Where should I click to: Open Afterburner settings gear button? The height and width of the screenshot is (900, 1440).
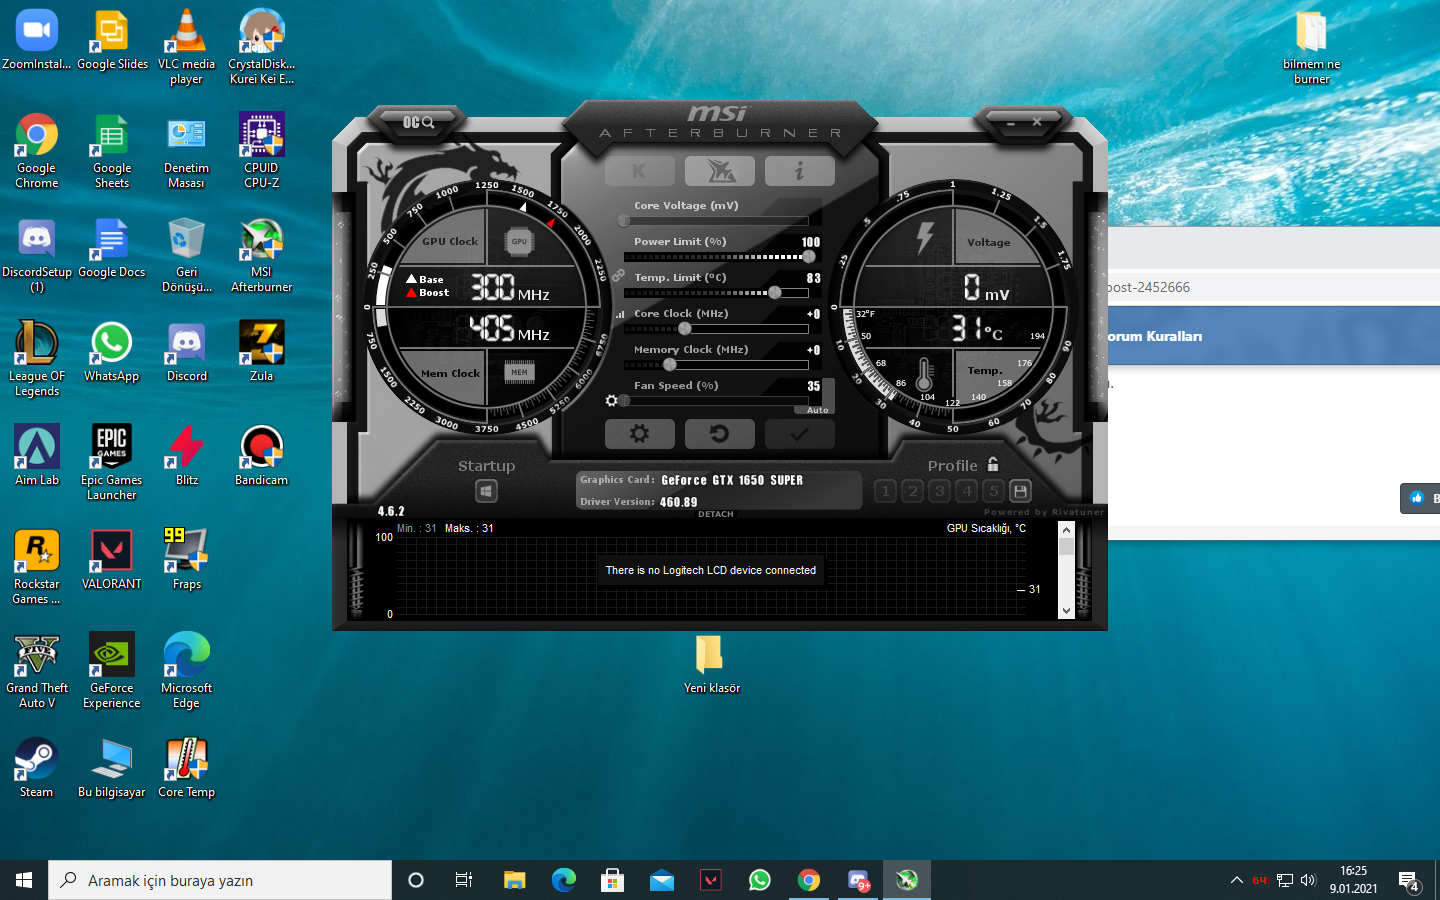[x=639, y=434]
